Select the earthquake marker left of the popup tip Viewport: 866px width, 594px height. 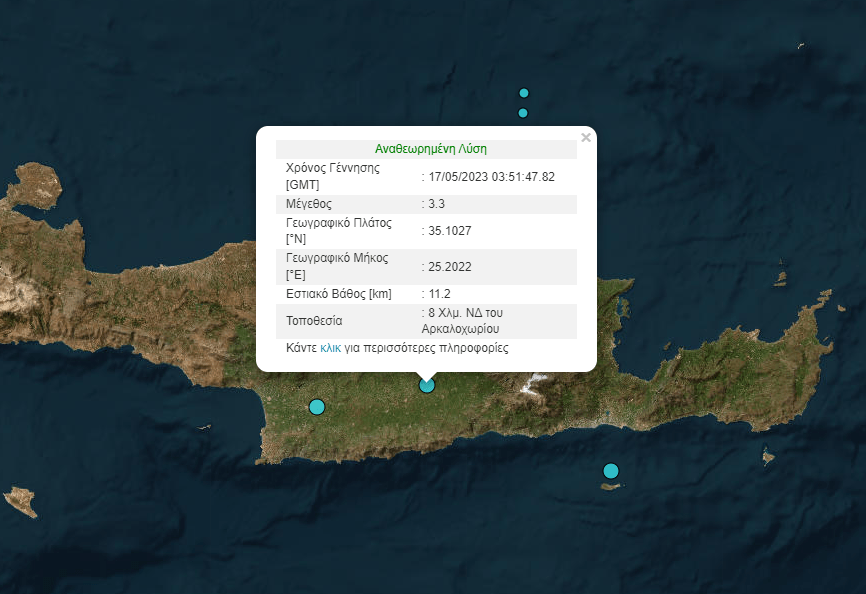coord(317,406)
